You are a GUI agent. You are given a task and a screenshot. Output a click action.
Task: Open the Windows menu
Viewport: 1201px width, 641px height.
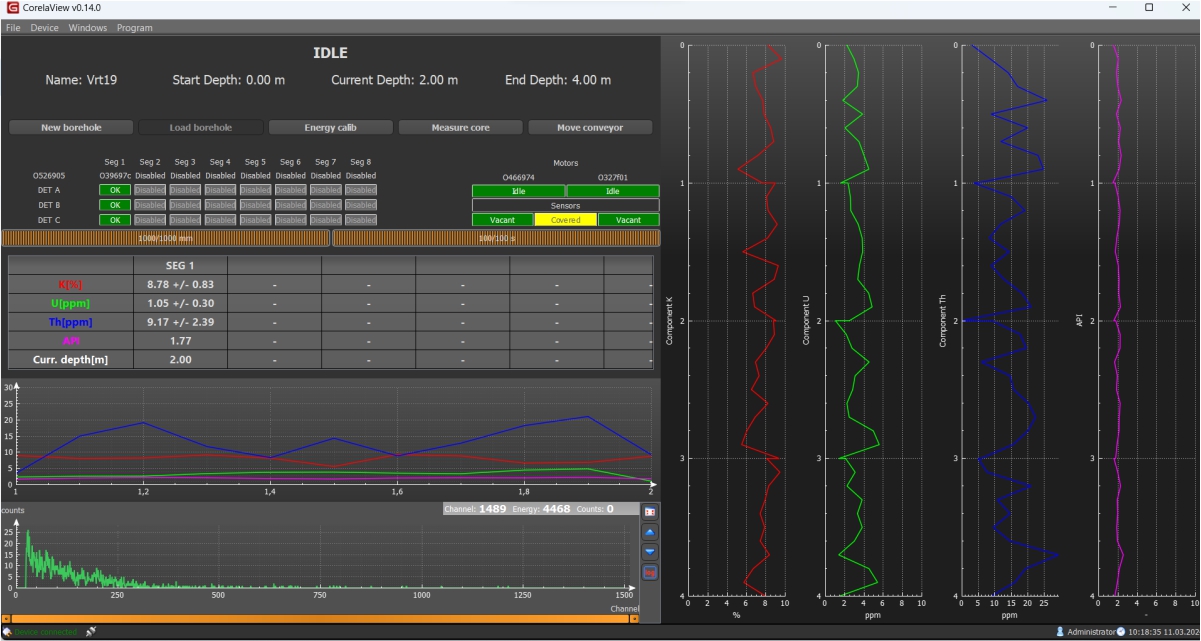(88, 28)
